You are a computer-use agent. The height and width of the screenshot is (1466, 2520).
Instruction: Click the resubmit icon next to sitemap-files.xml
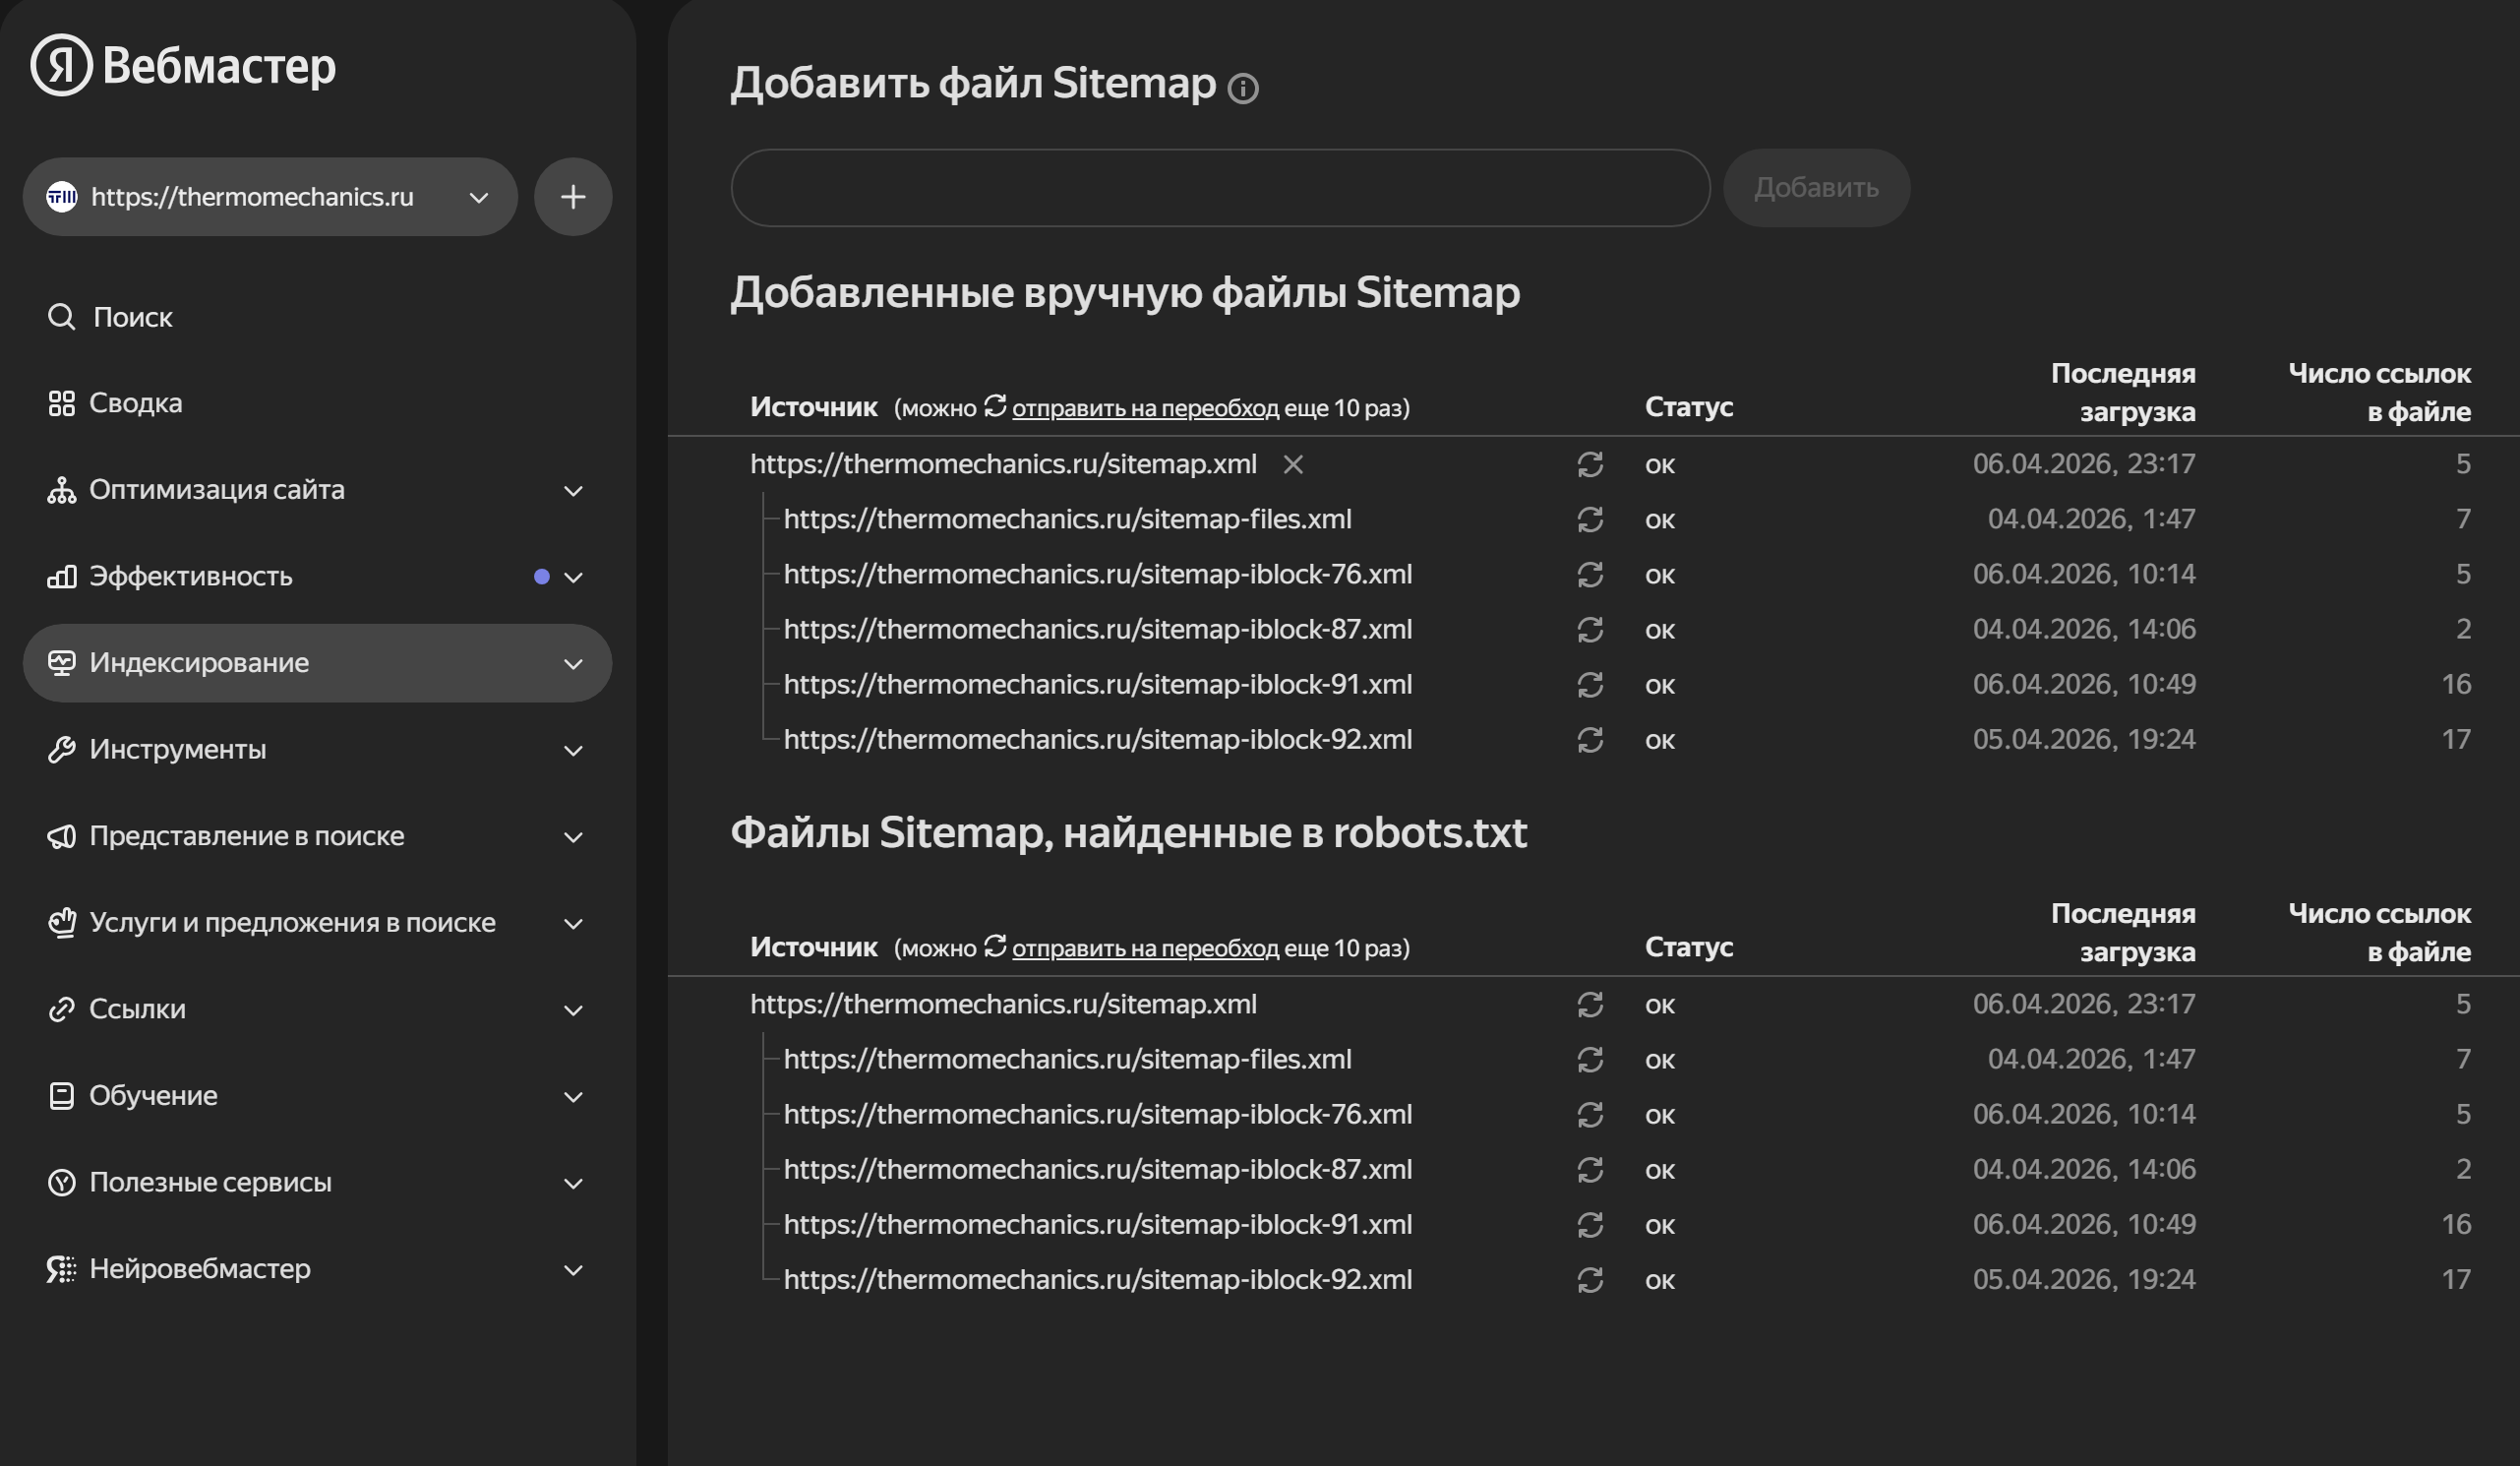tap(1590, 519)
